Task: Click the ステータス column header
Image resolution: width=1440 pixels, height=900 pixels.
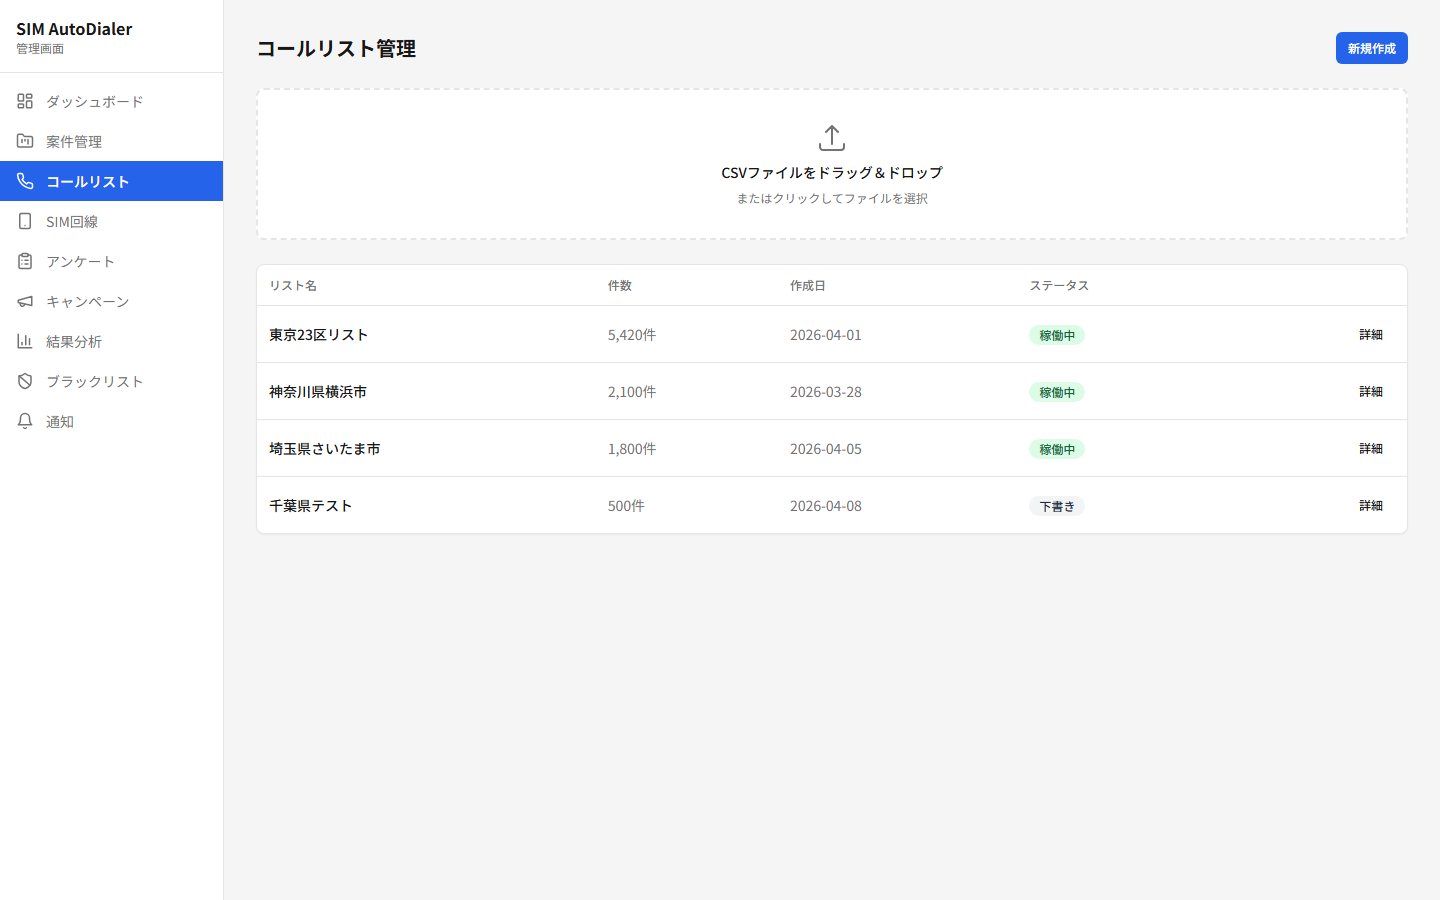Action: point(1059,285)
